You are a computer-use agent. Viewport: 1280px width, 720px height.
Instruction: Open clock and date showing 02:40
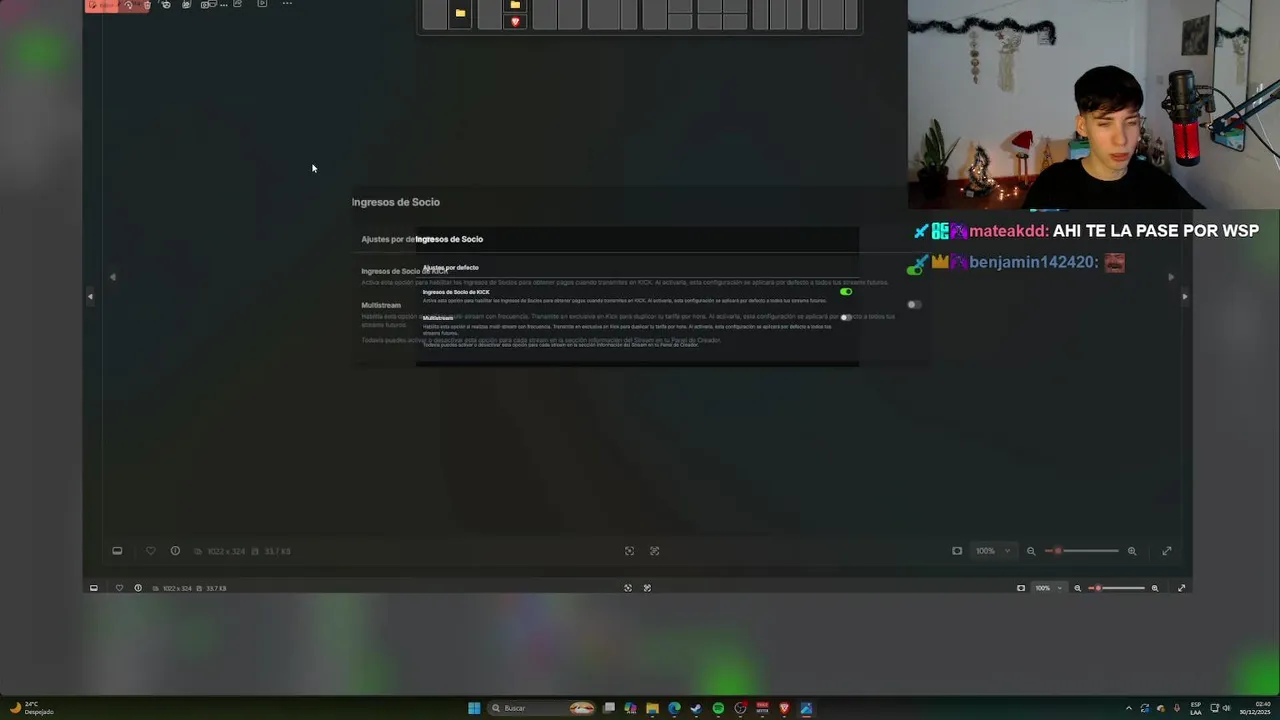[x=1255, y=708]
